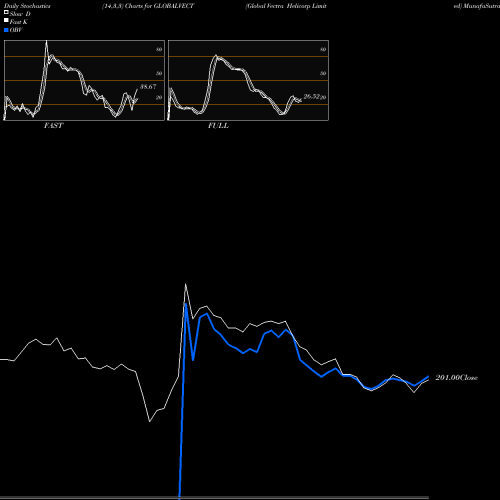Click the Slow D legend swatch
Screen dimensions: 500x500
click(6, 13)
